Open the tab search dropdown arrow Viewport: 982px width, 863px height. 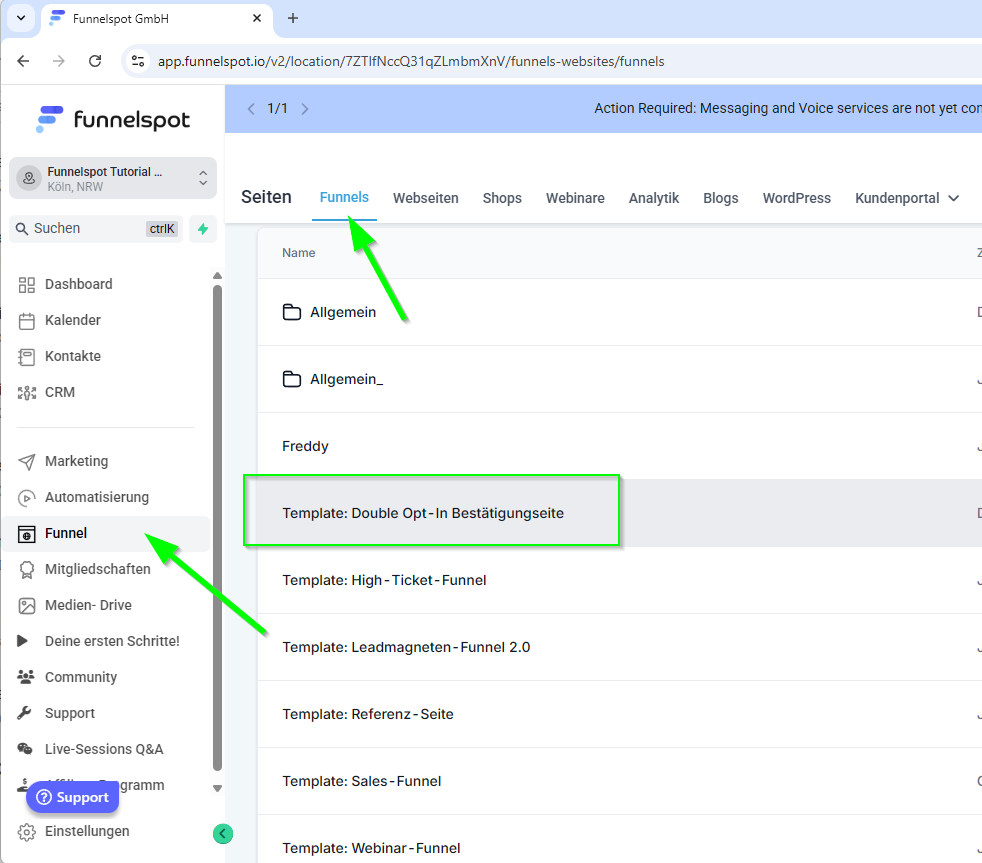[21, 18]
